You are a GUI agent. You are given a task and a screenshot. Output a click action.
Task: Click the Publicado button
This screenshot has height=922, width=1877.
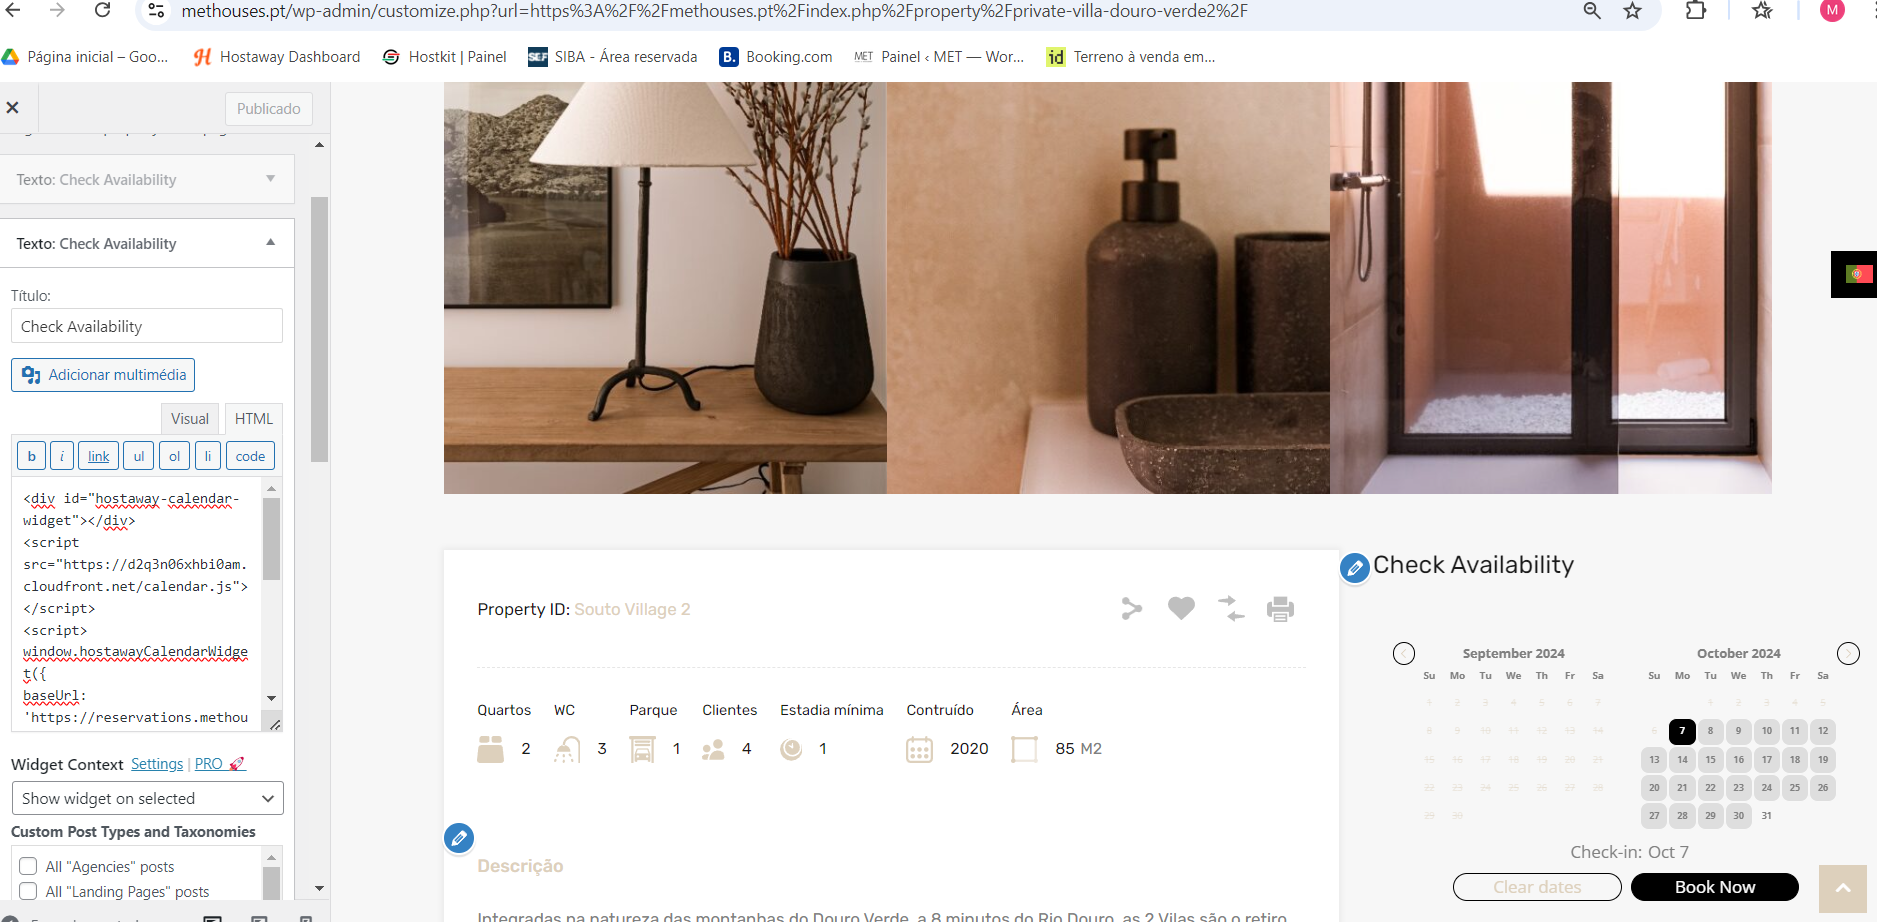[268, 109]
